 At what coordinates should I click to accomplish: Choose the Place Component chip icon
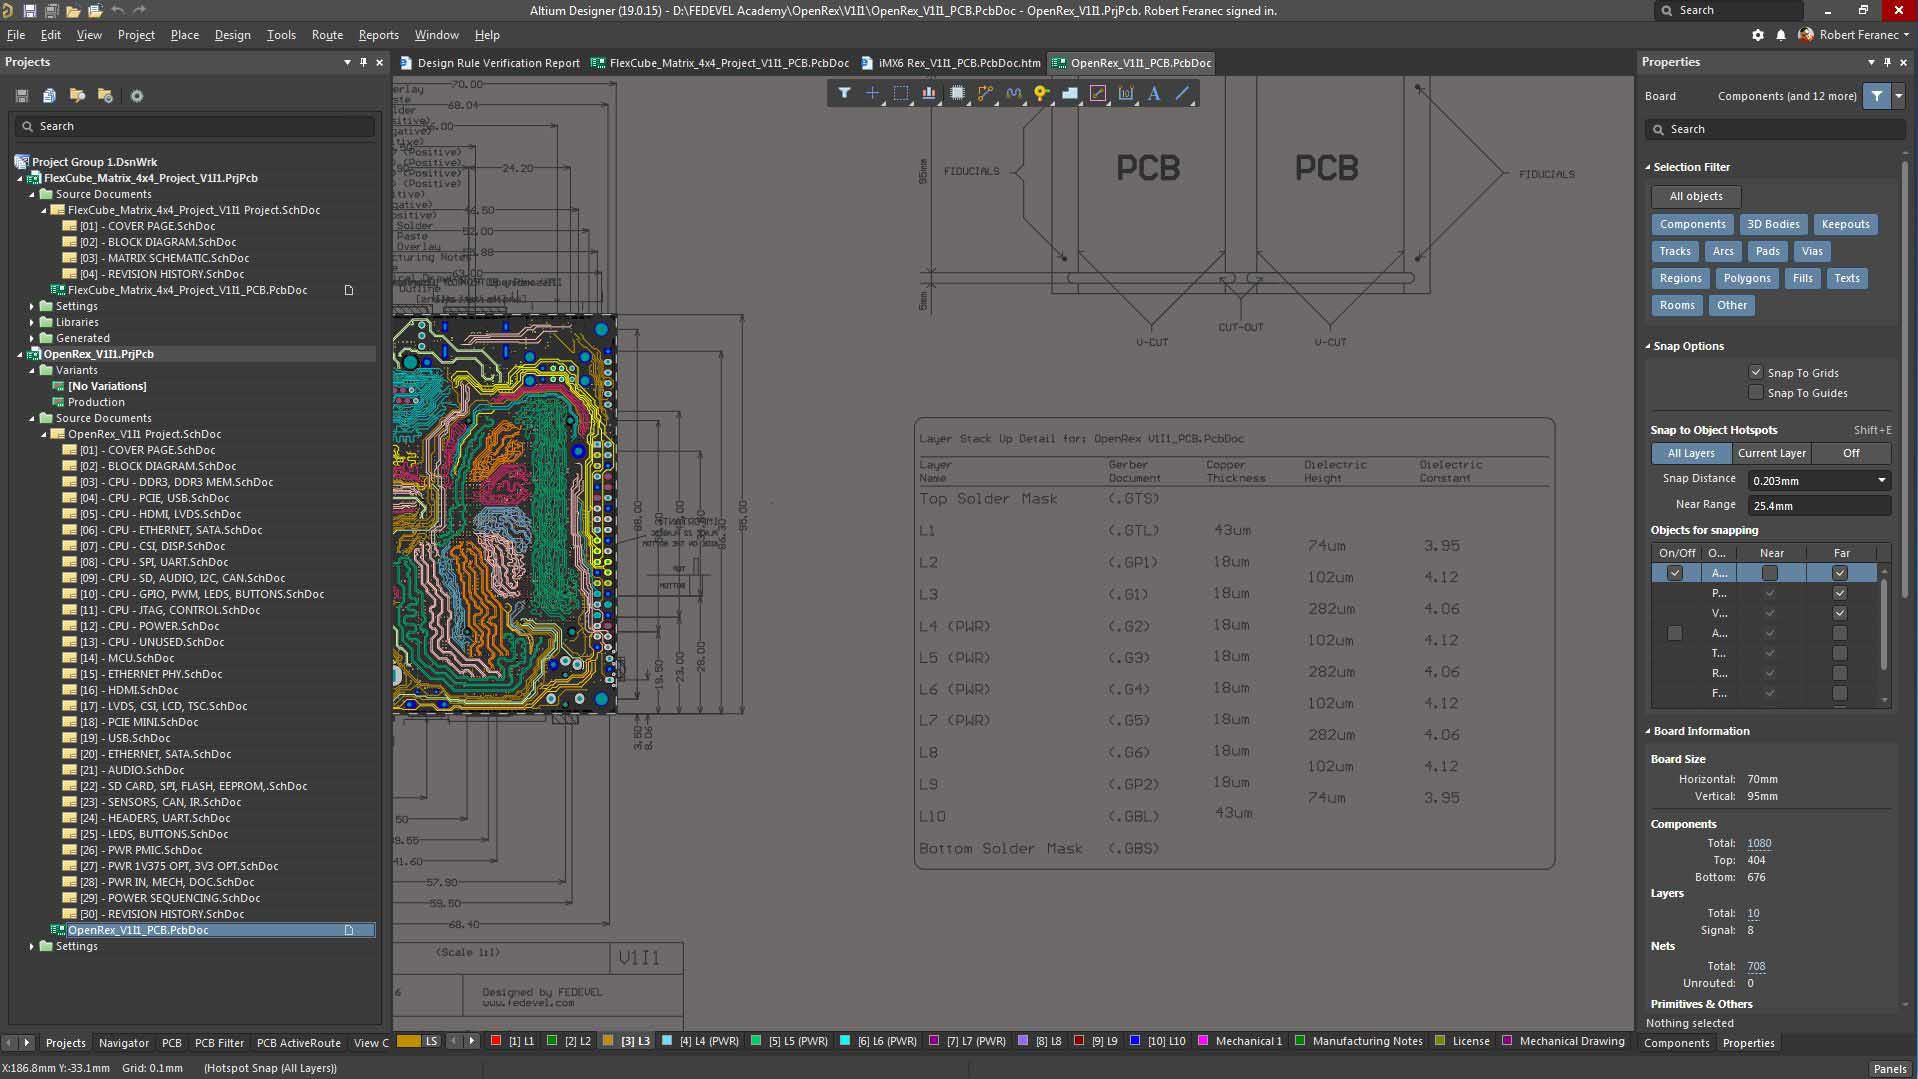[x=957, y=93]
